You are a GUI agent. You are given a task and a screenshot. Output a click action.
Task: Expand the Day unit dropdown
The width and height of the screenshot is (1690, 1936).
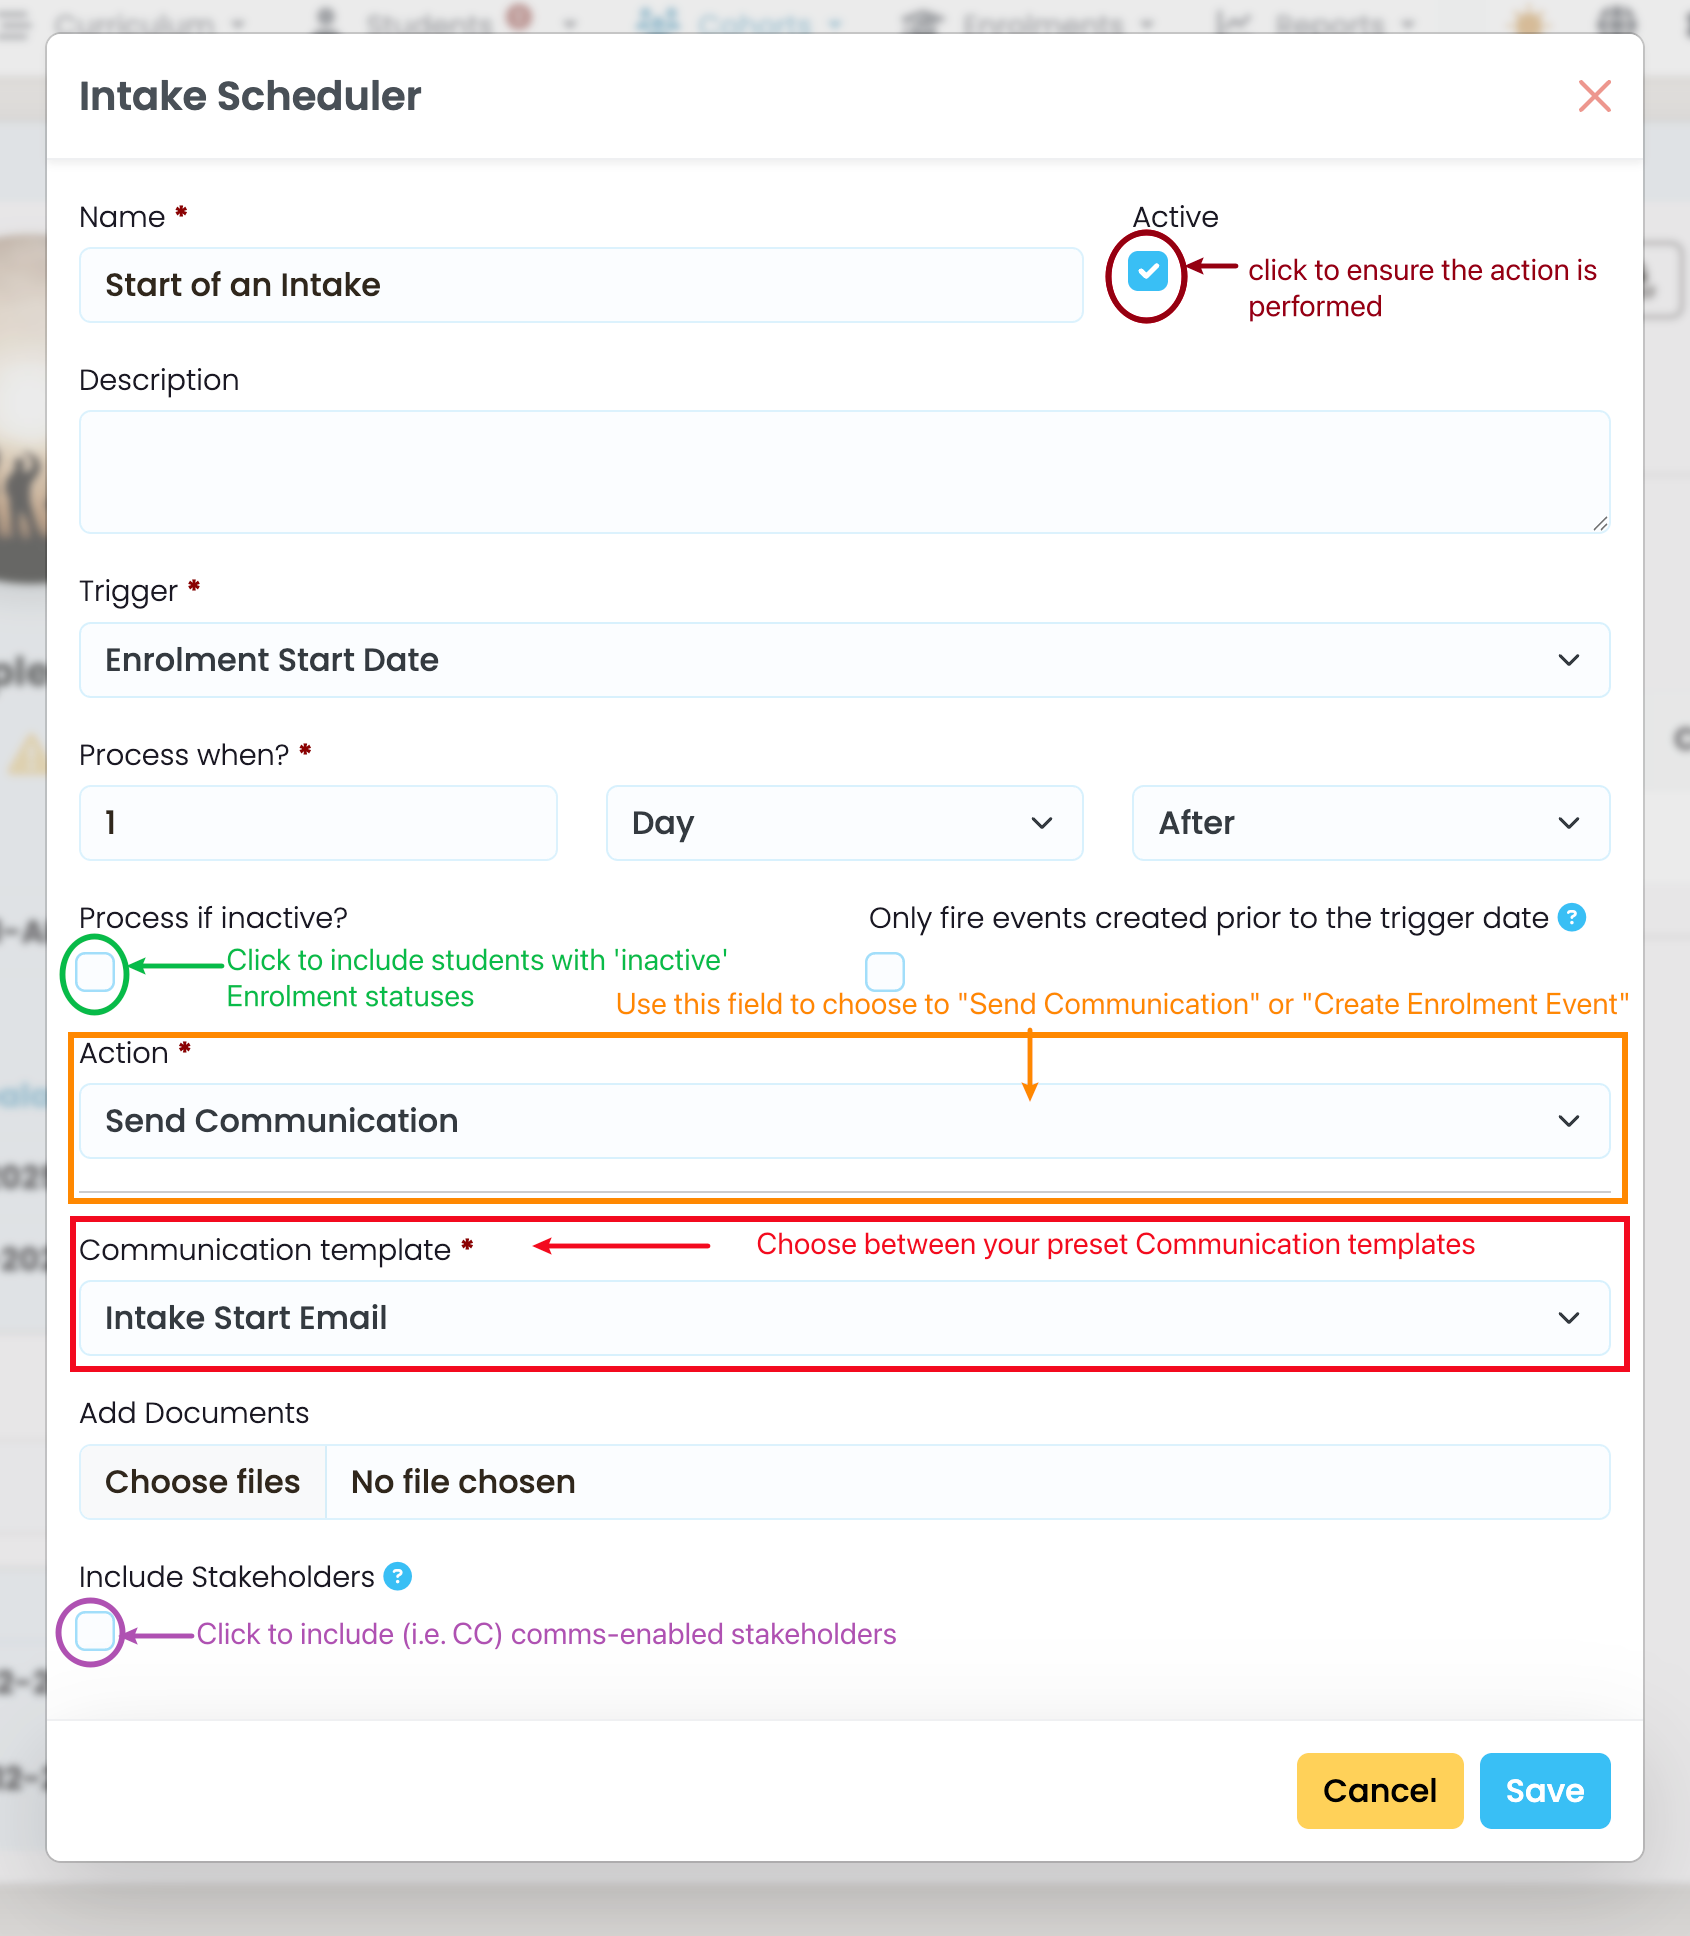[x=844, y=823]
